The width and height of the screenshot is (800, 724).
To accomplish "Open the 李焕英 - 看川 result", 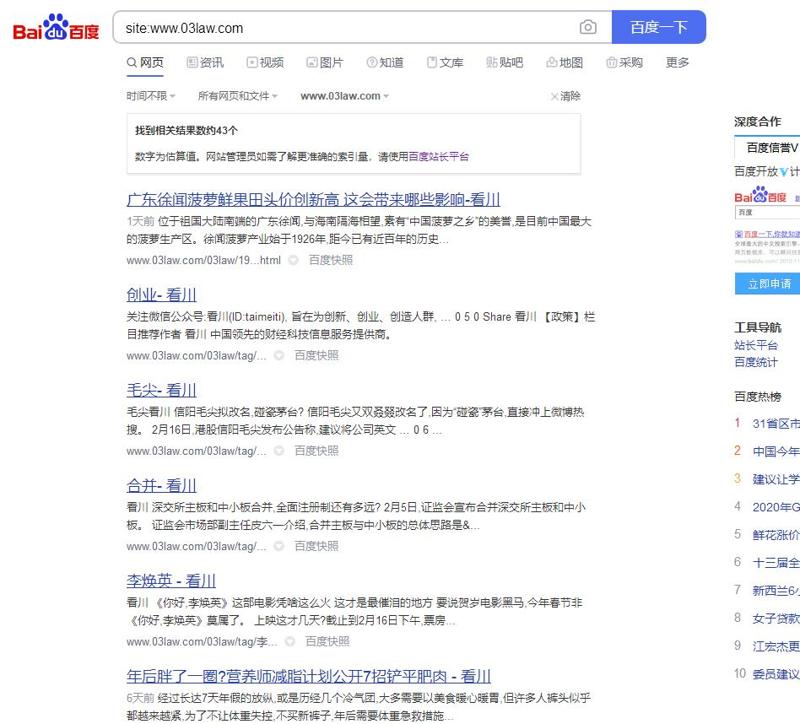I will click(x=171, y=581).
